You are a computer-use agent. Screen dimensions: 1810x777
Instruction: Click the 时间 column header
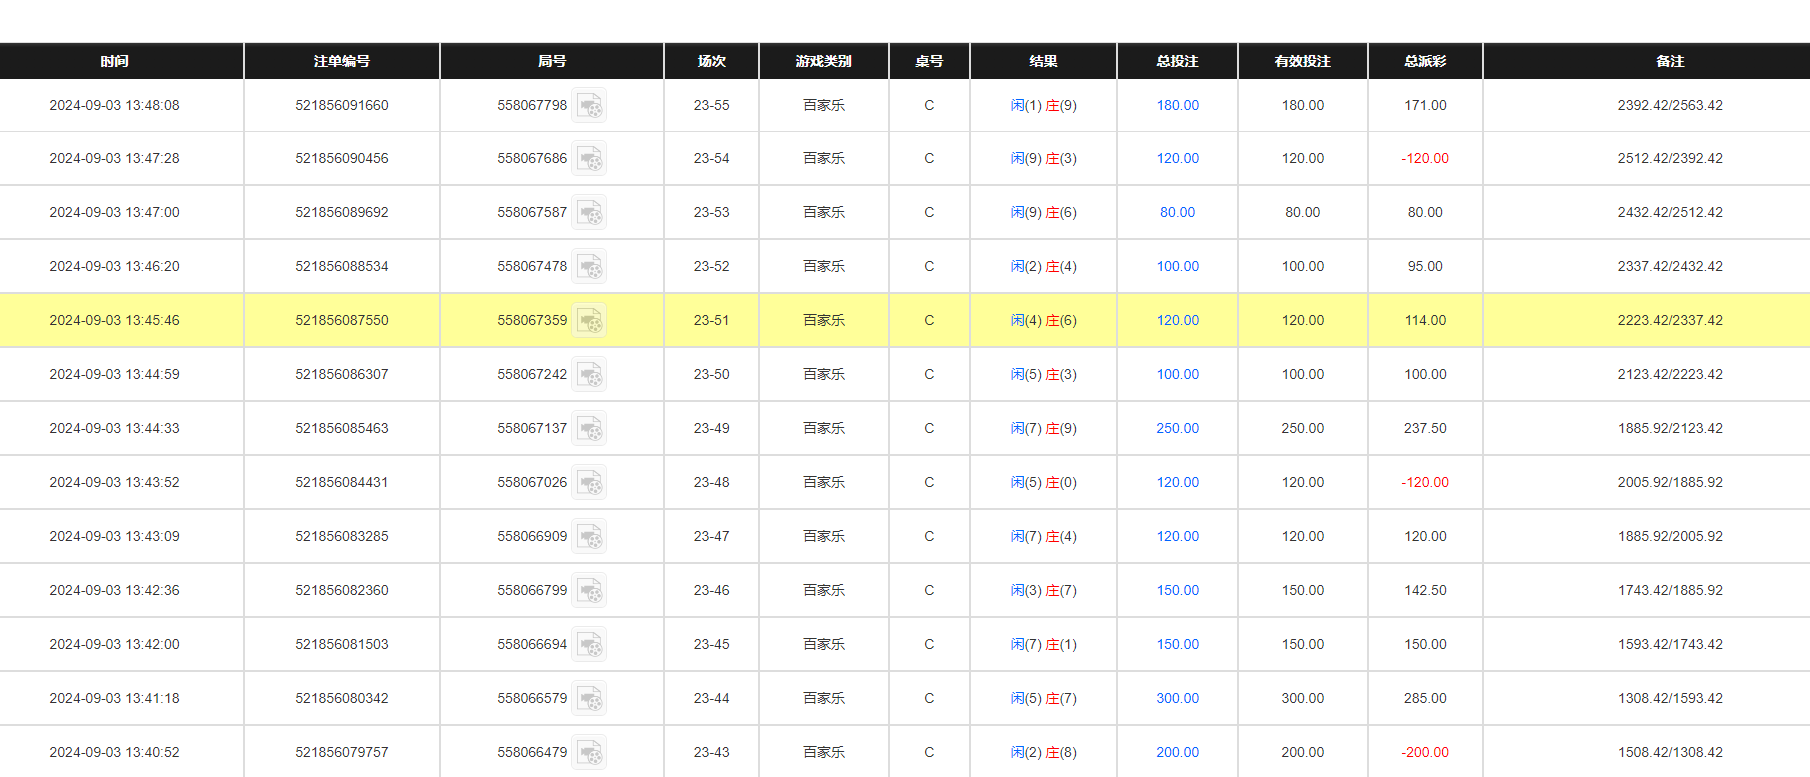114,61
